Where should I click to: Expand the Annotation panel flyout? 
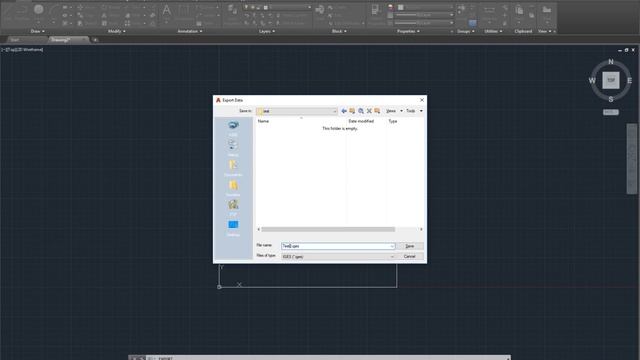(x=190, y=31)
